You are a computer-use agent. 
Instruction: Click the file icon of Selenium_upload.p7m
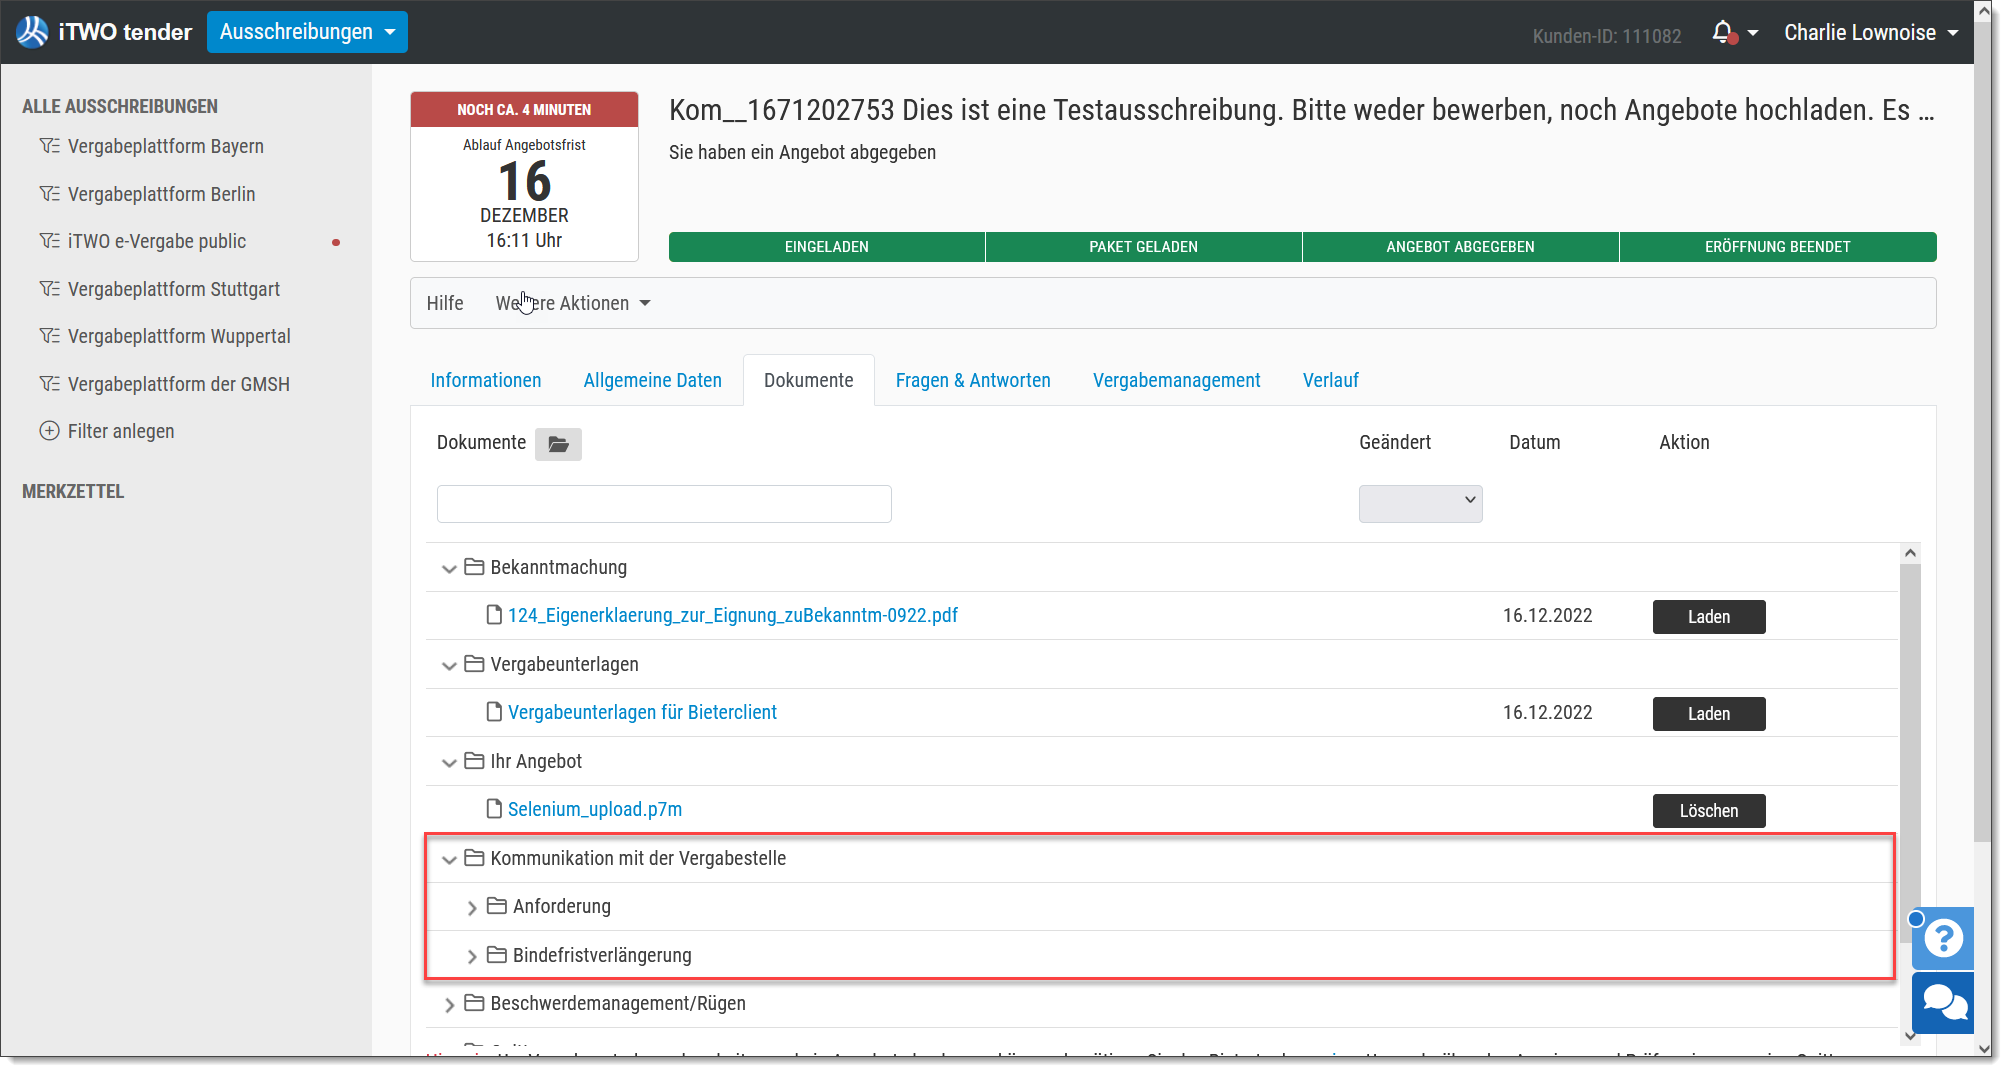(x=494, y=809)
